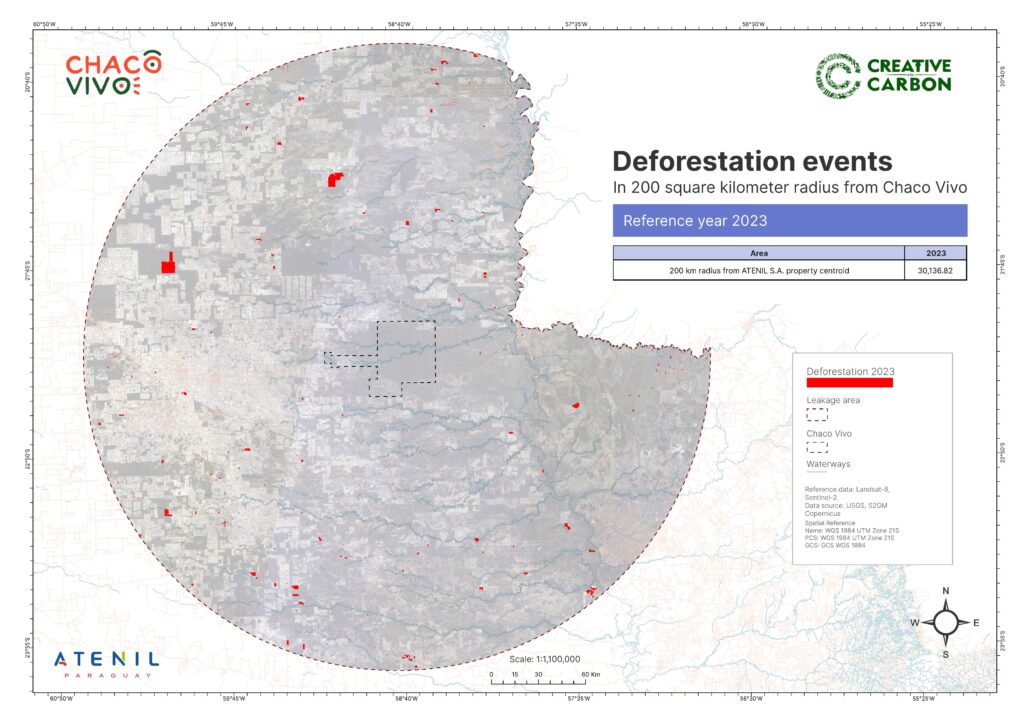Click the Waterways line legend symbol

(817, 473)
